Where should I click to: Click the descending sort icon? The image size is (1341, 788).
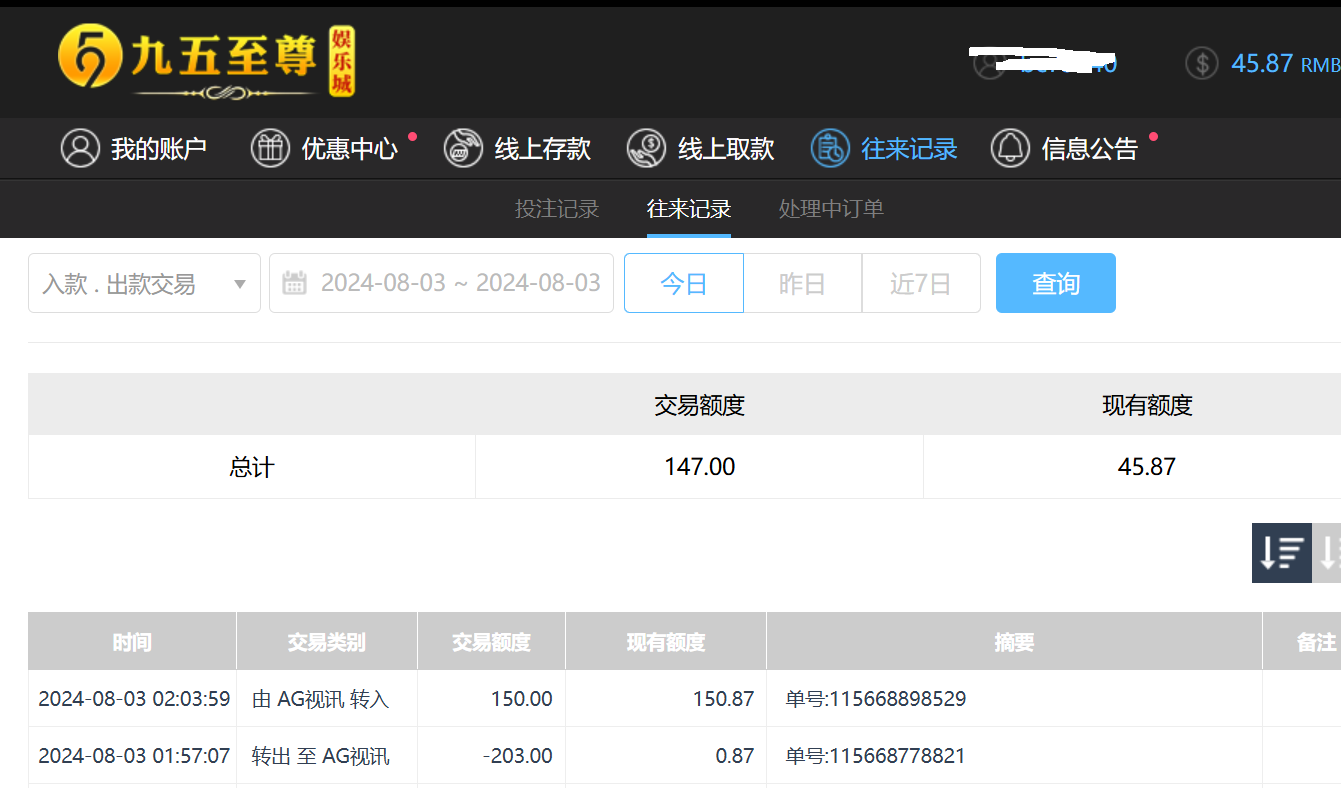click(x=1281, y=552)
